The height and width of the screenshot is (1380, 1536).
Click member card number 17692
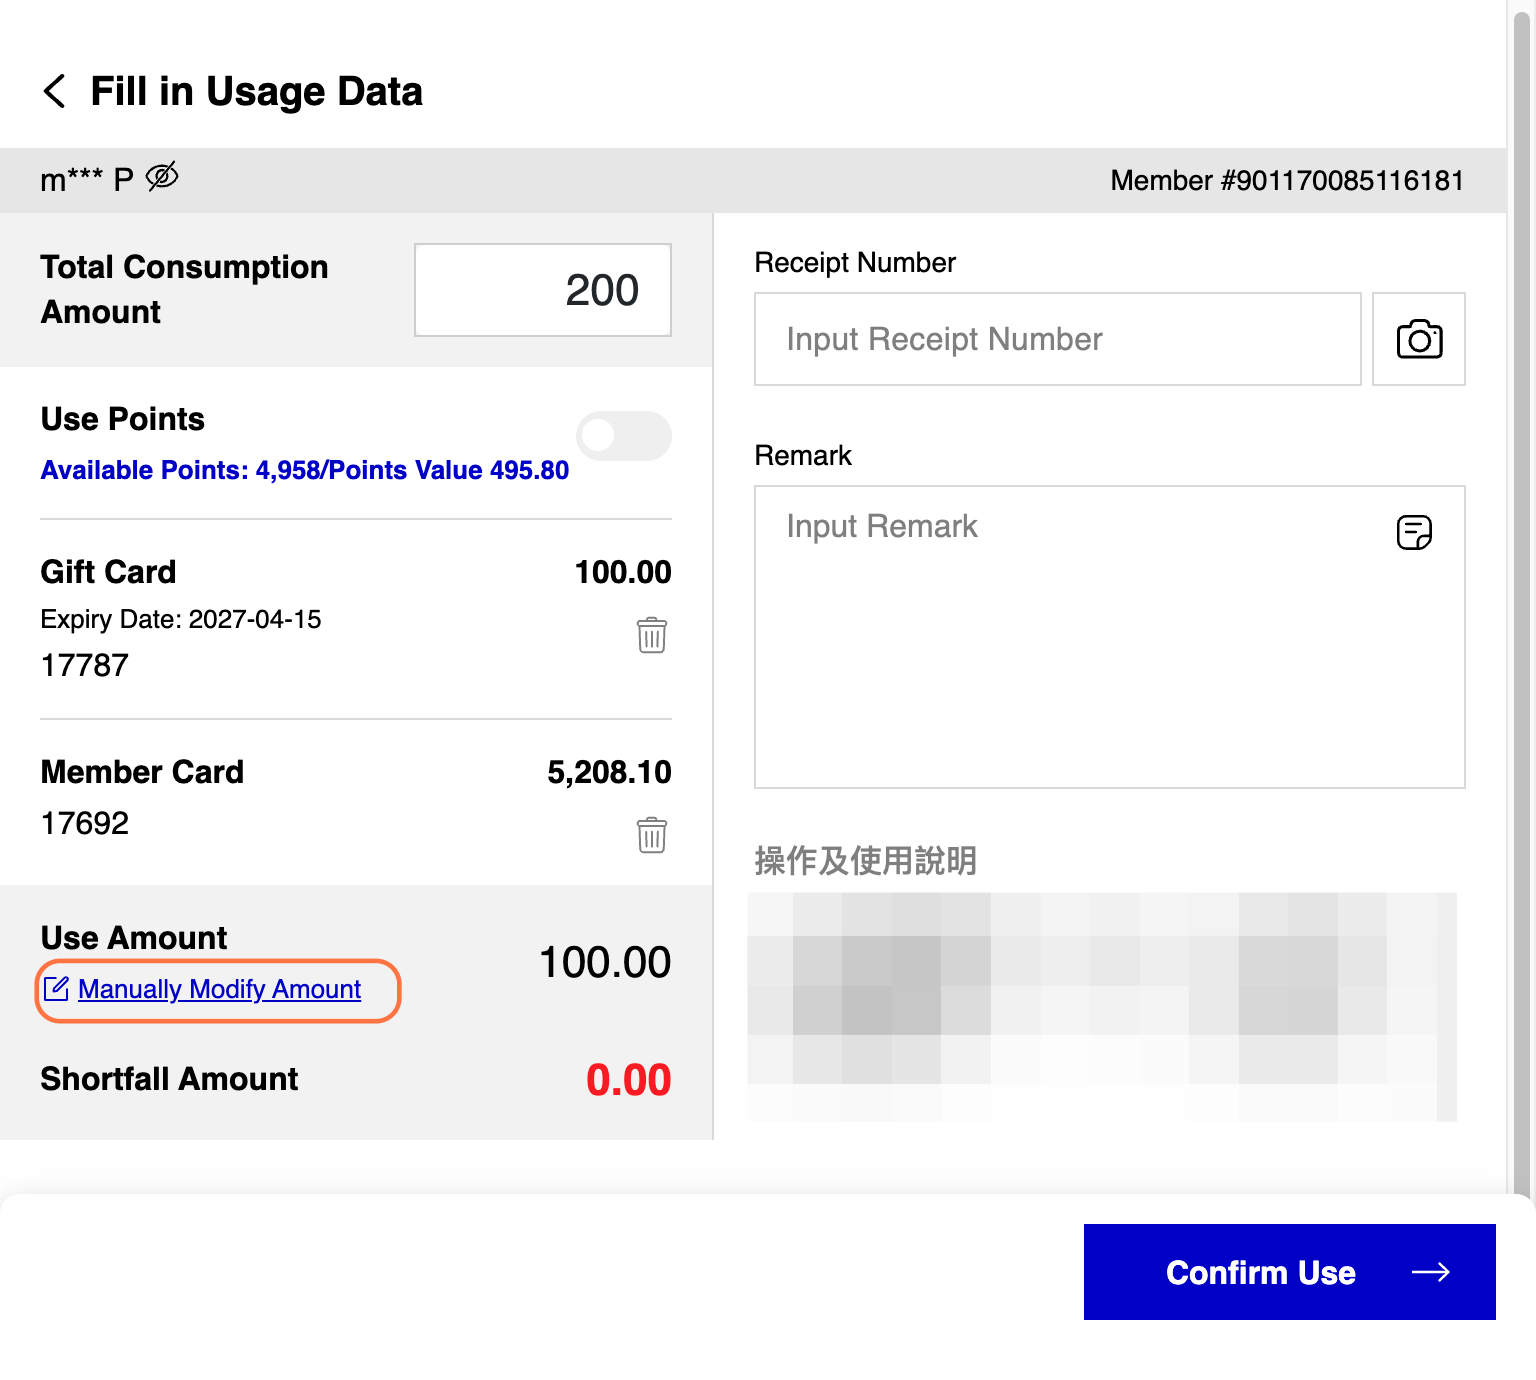point(85,823)
